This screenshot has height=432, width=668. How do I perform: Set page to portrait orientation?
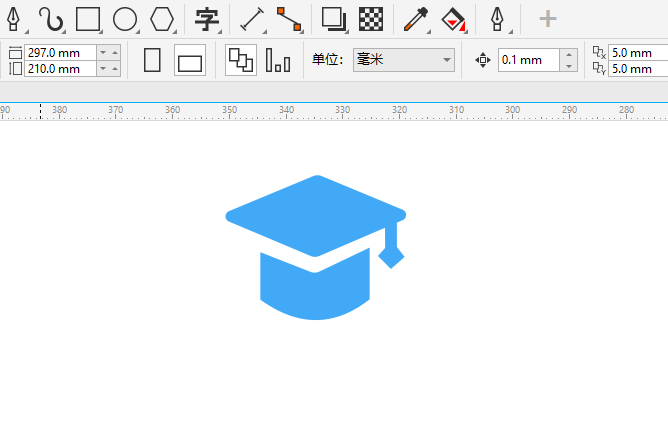pos(152,60)
